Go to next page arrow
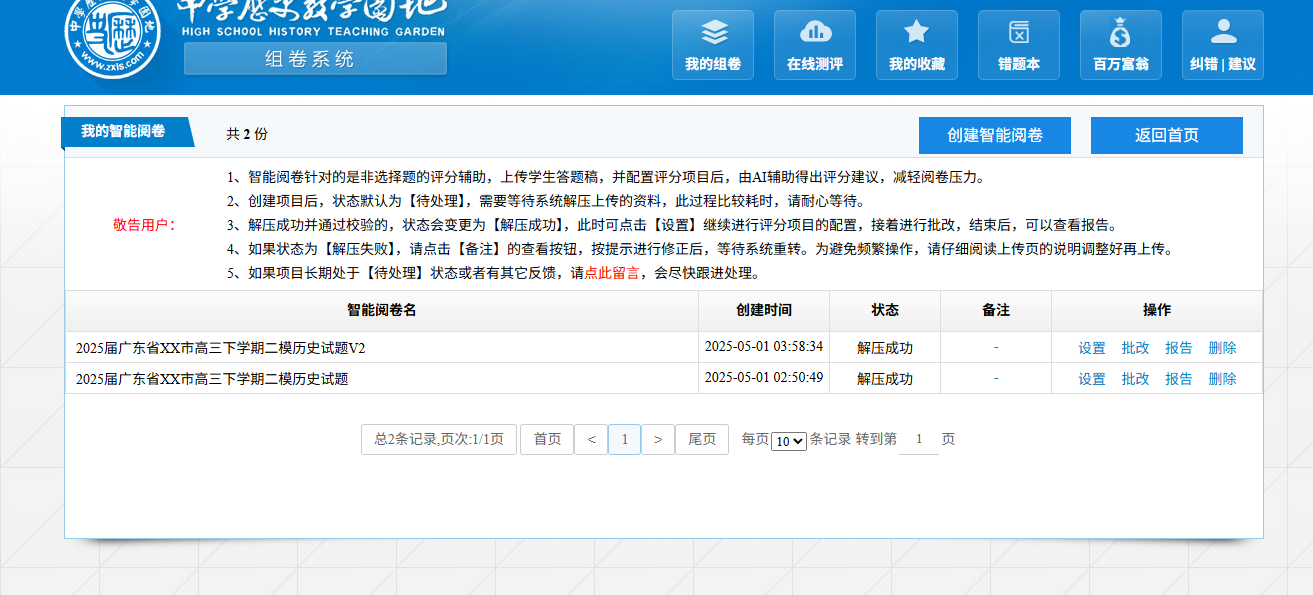Image resolution: width=1313 pixels, height=595 pixels. point(657,439)
